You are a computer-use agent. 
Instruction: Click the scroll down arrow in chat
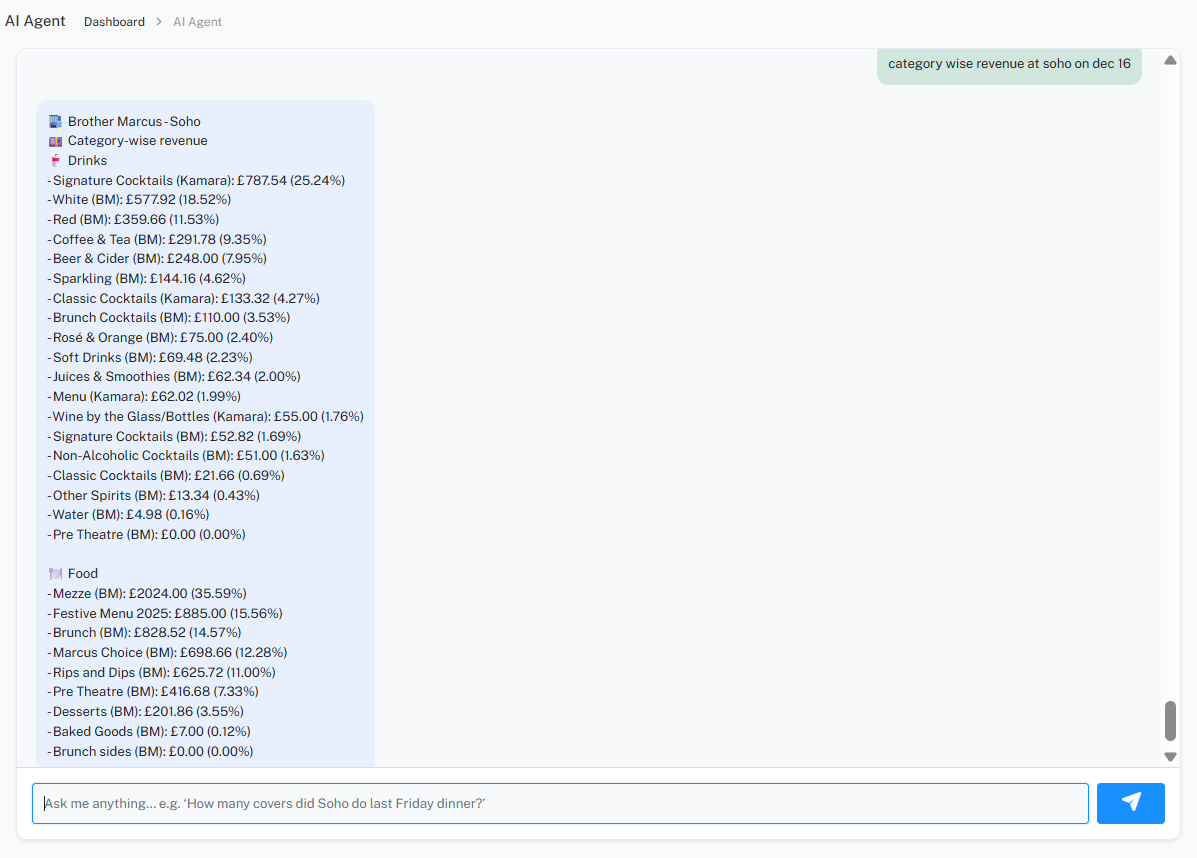1170,756
